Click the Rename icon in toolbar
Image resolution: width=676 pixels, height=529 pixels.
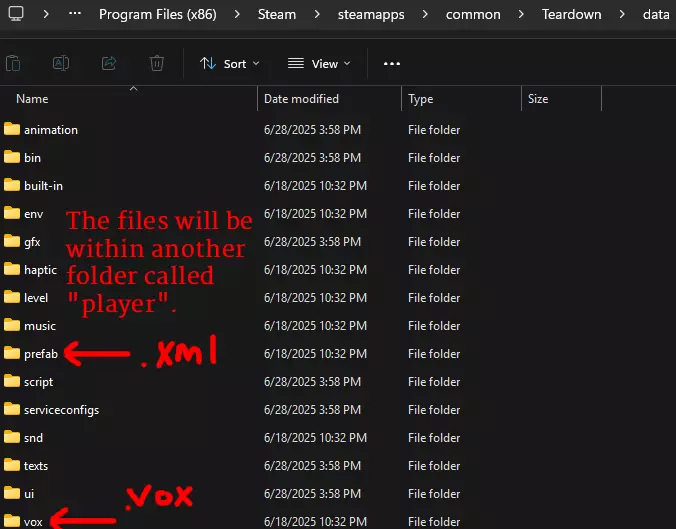click(x=61, y=63)
